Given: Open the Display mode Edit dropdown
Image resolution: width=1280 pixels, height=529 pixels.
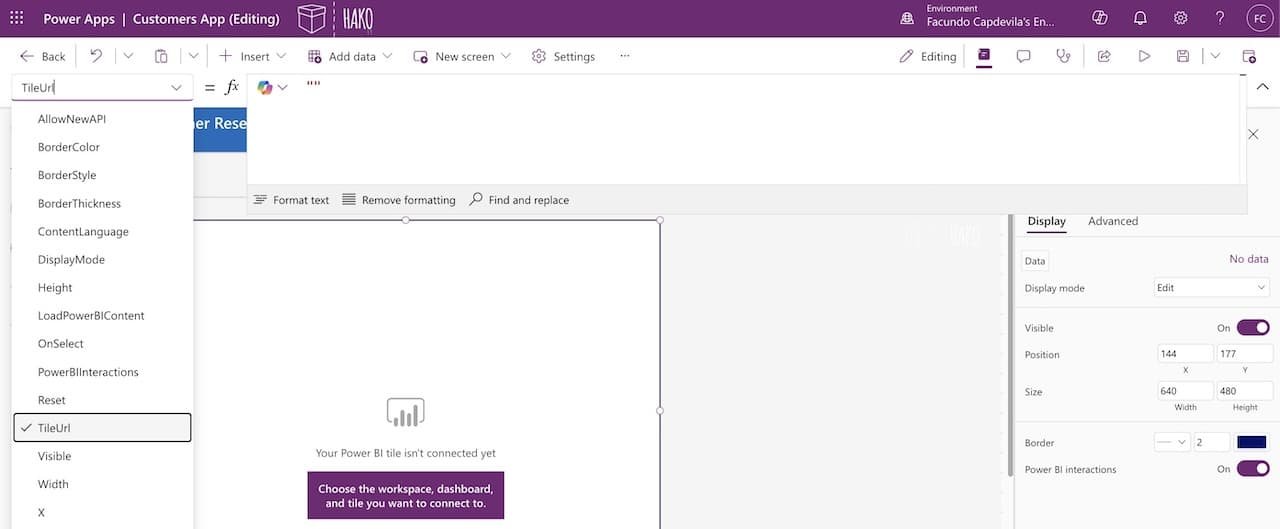Looking at the screenshot, I should coord(1211,287).
